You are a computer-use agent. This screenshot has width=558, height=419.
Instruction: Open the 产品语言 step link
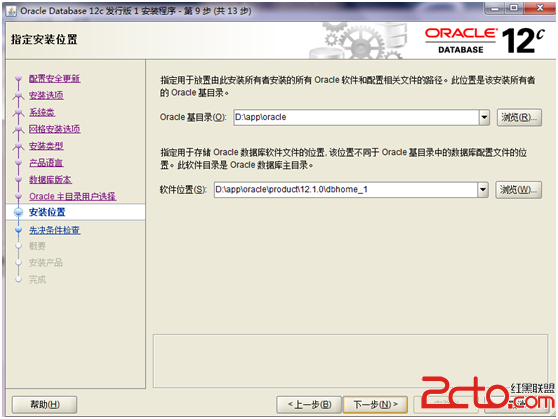46,163
